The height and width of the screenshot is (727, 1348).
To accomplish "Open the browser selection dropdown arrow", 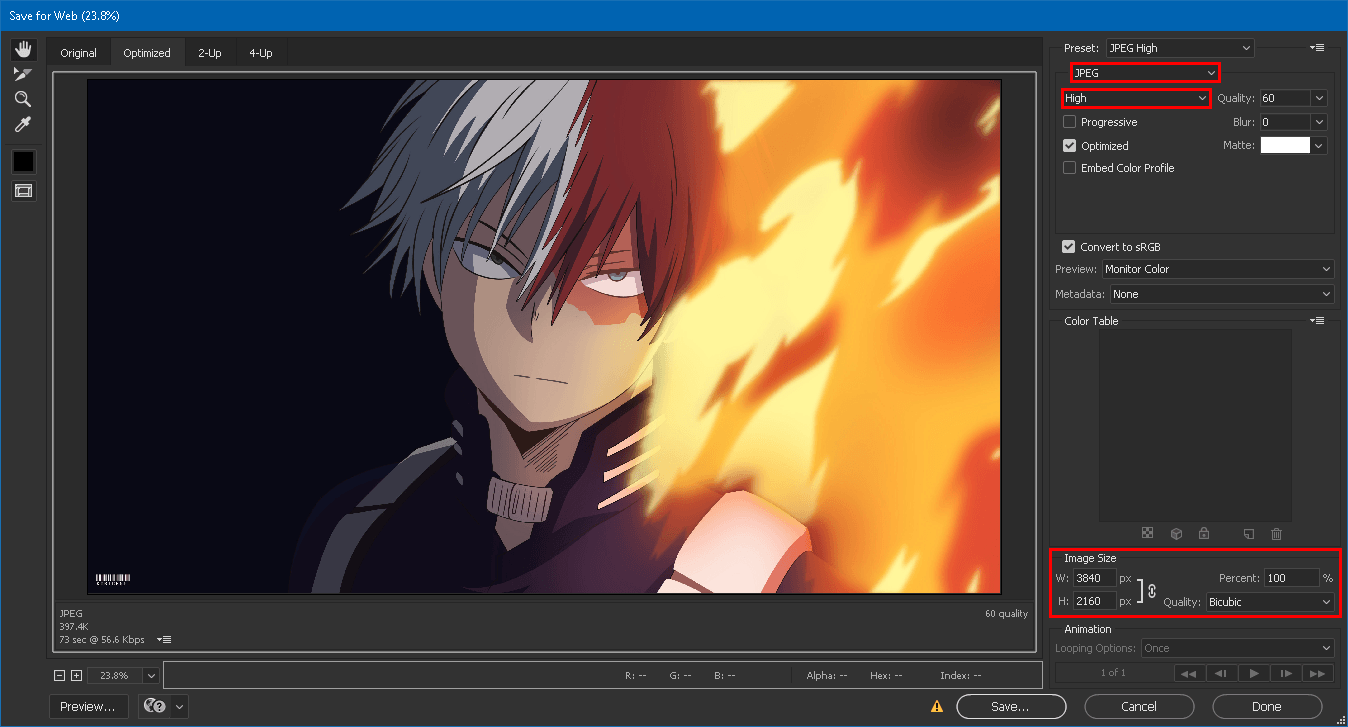I will pos(180,706).
